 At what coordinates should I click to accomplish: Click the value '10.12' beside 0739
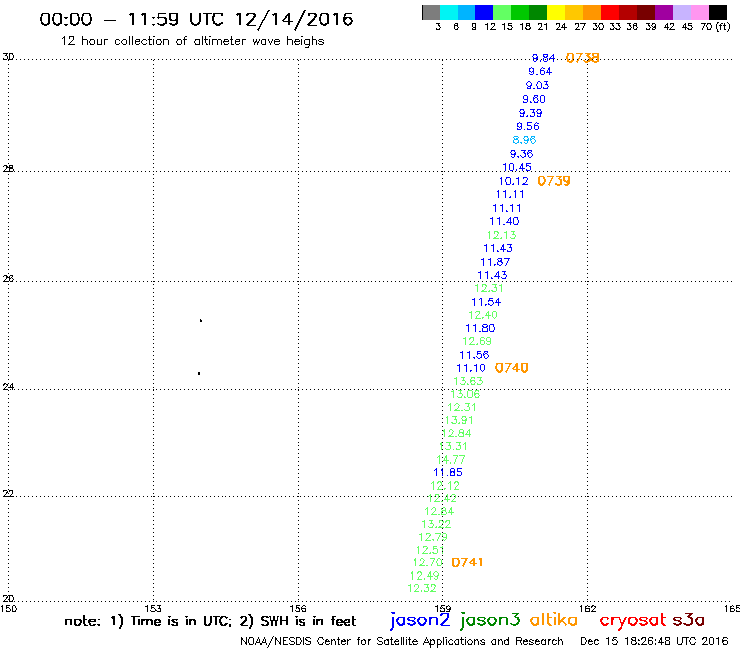(514, 181)
